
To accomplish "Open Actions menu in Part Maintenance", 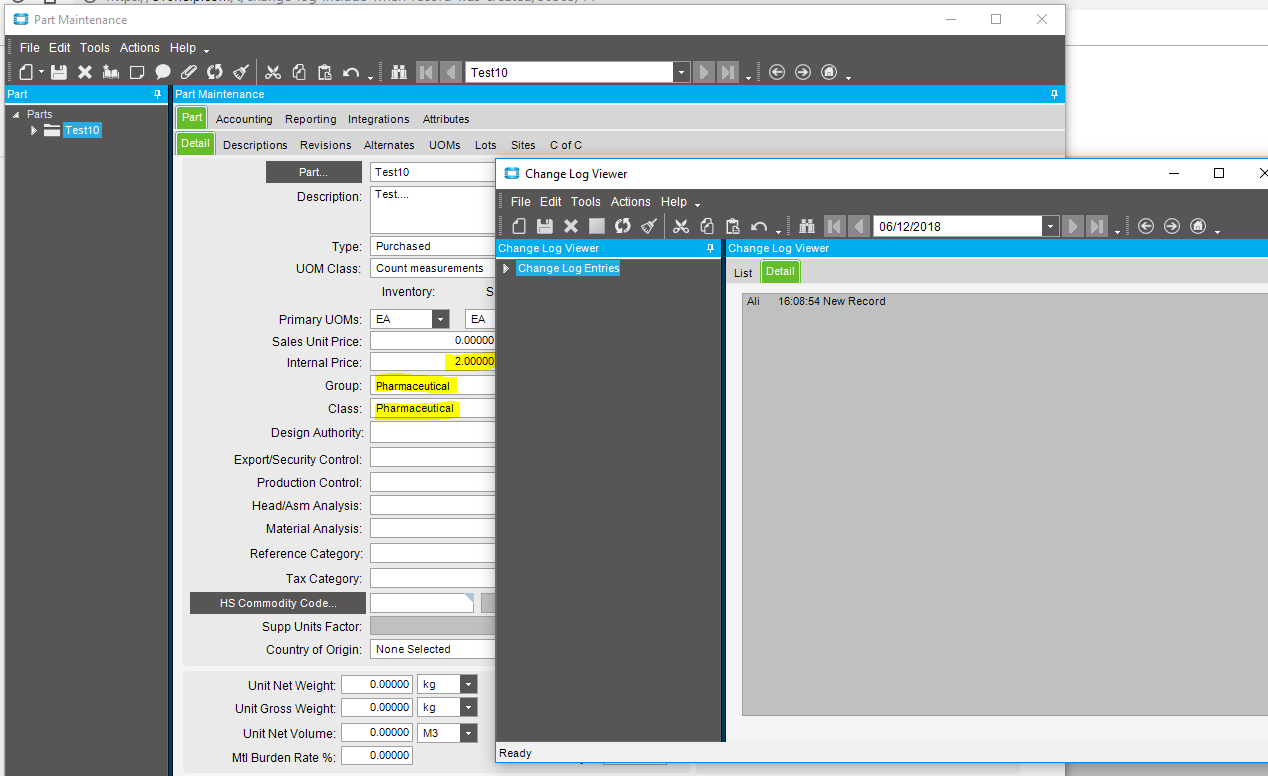I will tap(139, 47).
